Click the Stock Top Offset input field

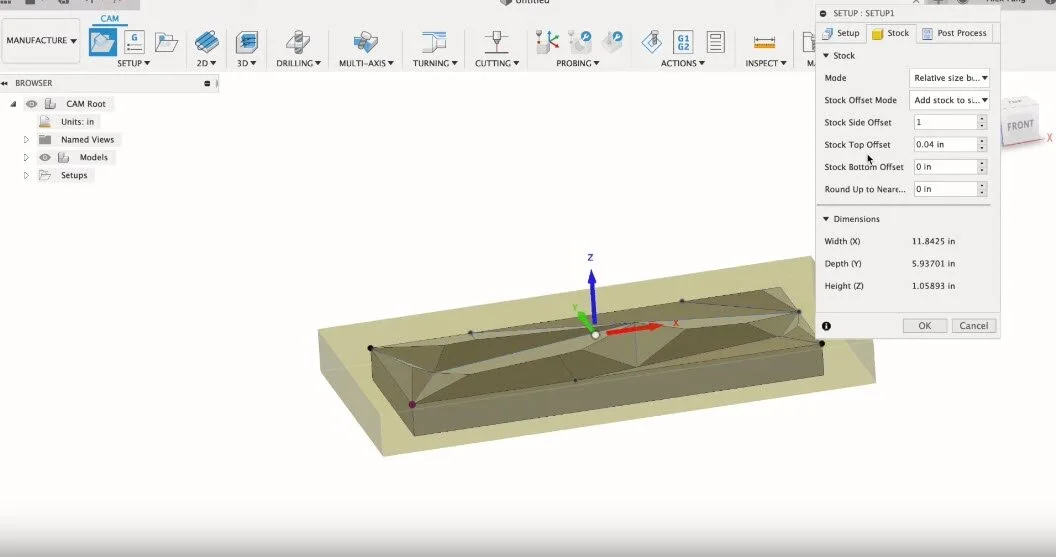pyautogui.click(x=945, y=145)
